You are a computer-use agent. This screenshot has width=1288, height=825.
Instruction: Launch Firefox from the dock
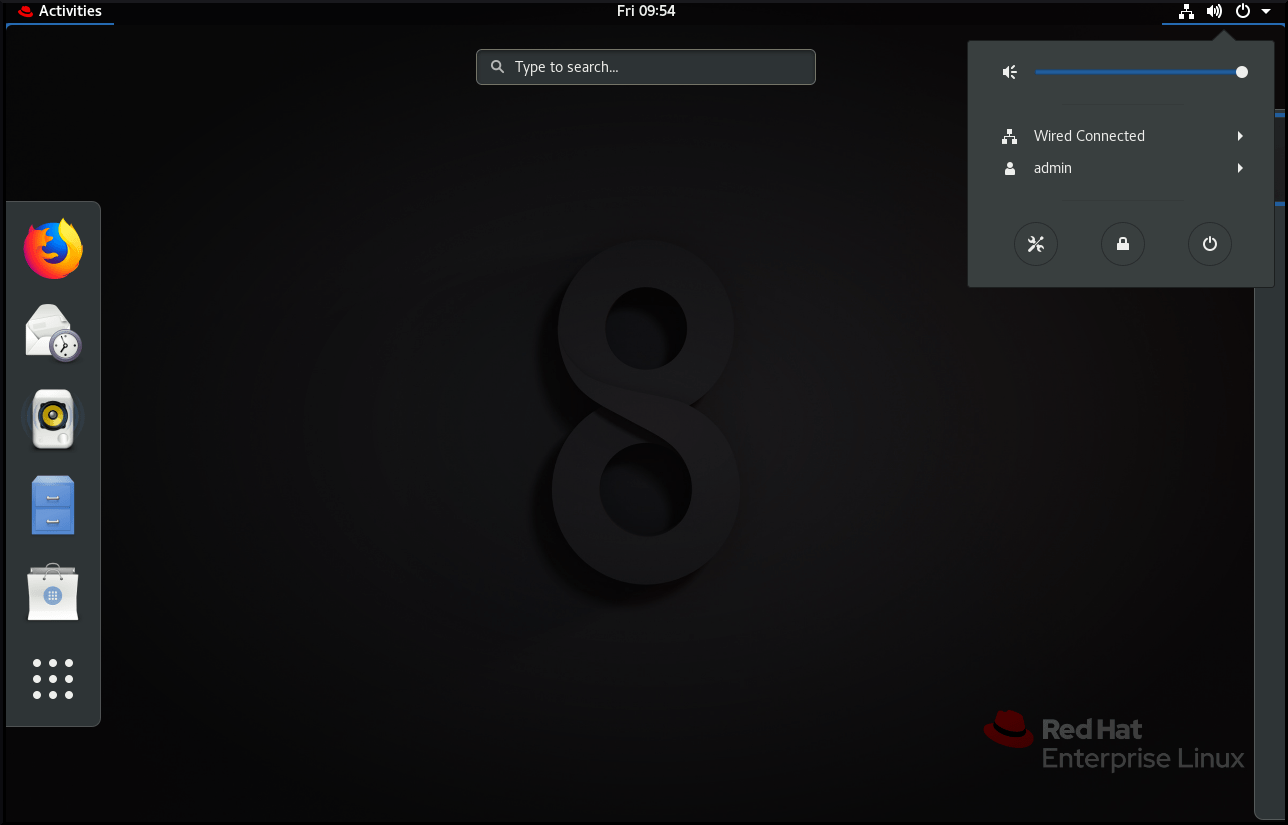click(x=52, y=248)
